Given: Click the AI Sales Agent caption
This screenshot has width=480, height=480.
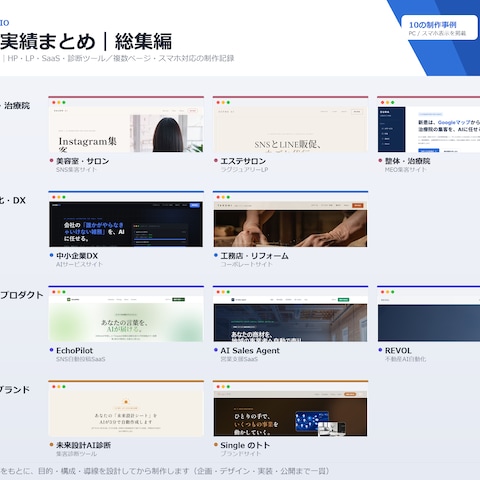Looking at the screenshot, I should click(250, 350).
